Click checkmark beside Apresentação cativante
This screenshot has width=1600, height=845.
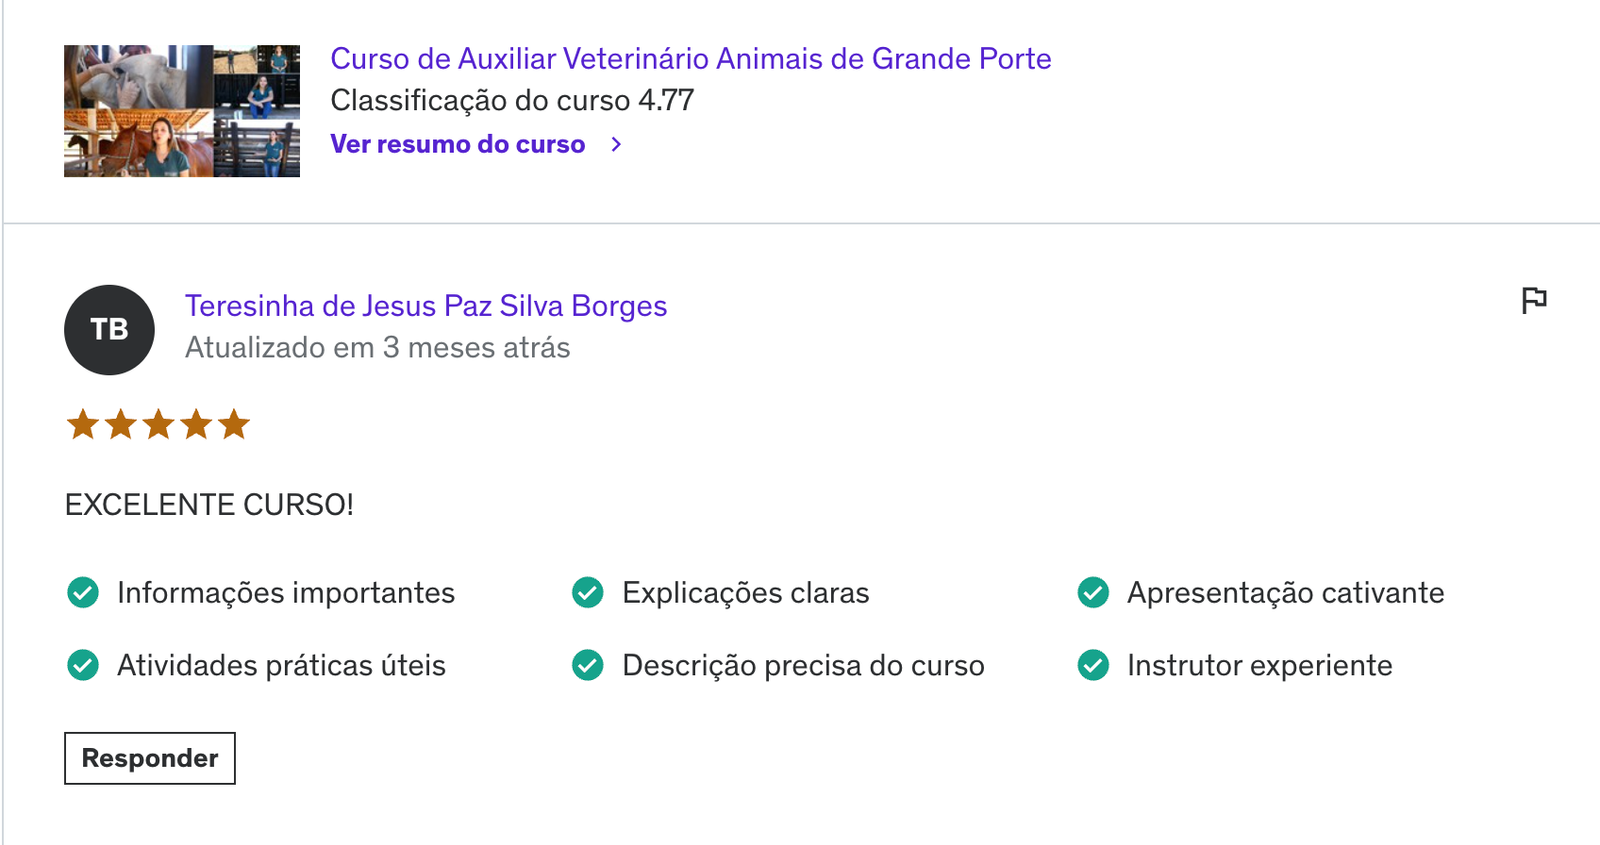pos(1093,593)
